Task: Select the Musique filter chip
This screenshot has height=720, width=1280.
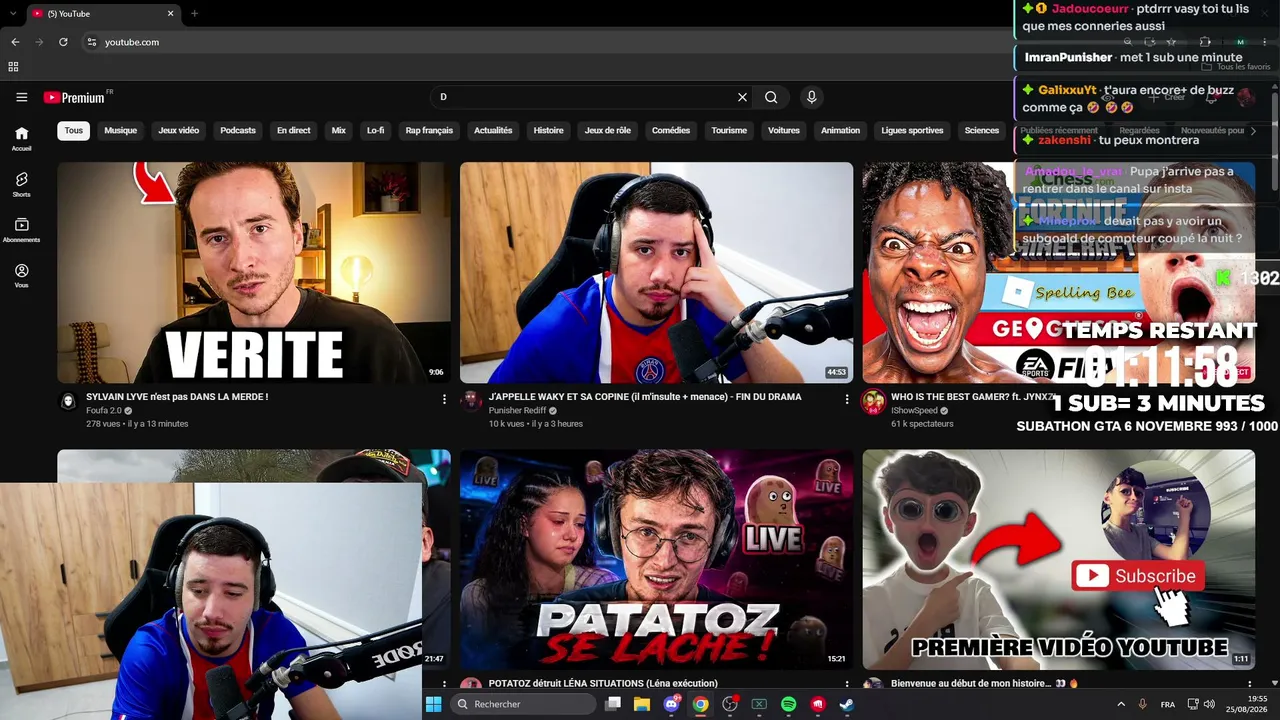Action: (x=121, y=130)
